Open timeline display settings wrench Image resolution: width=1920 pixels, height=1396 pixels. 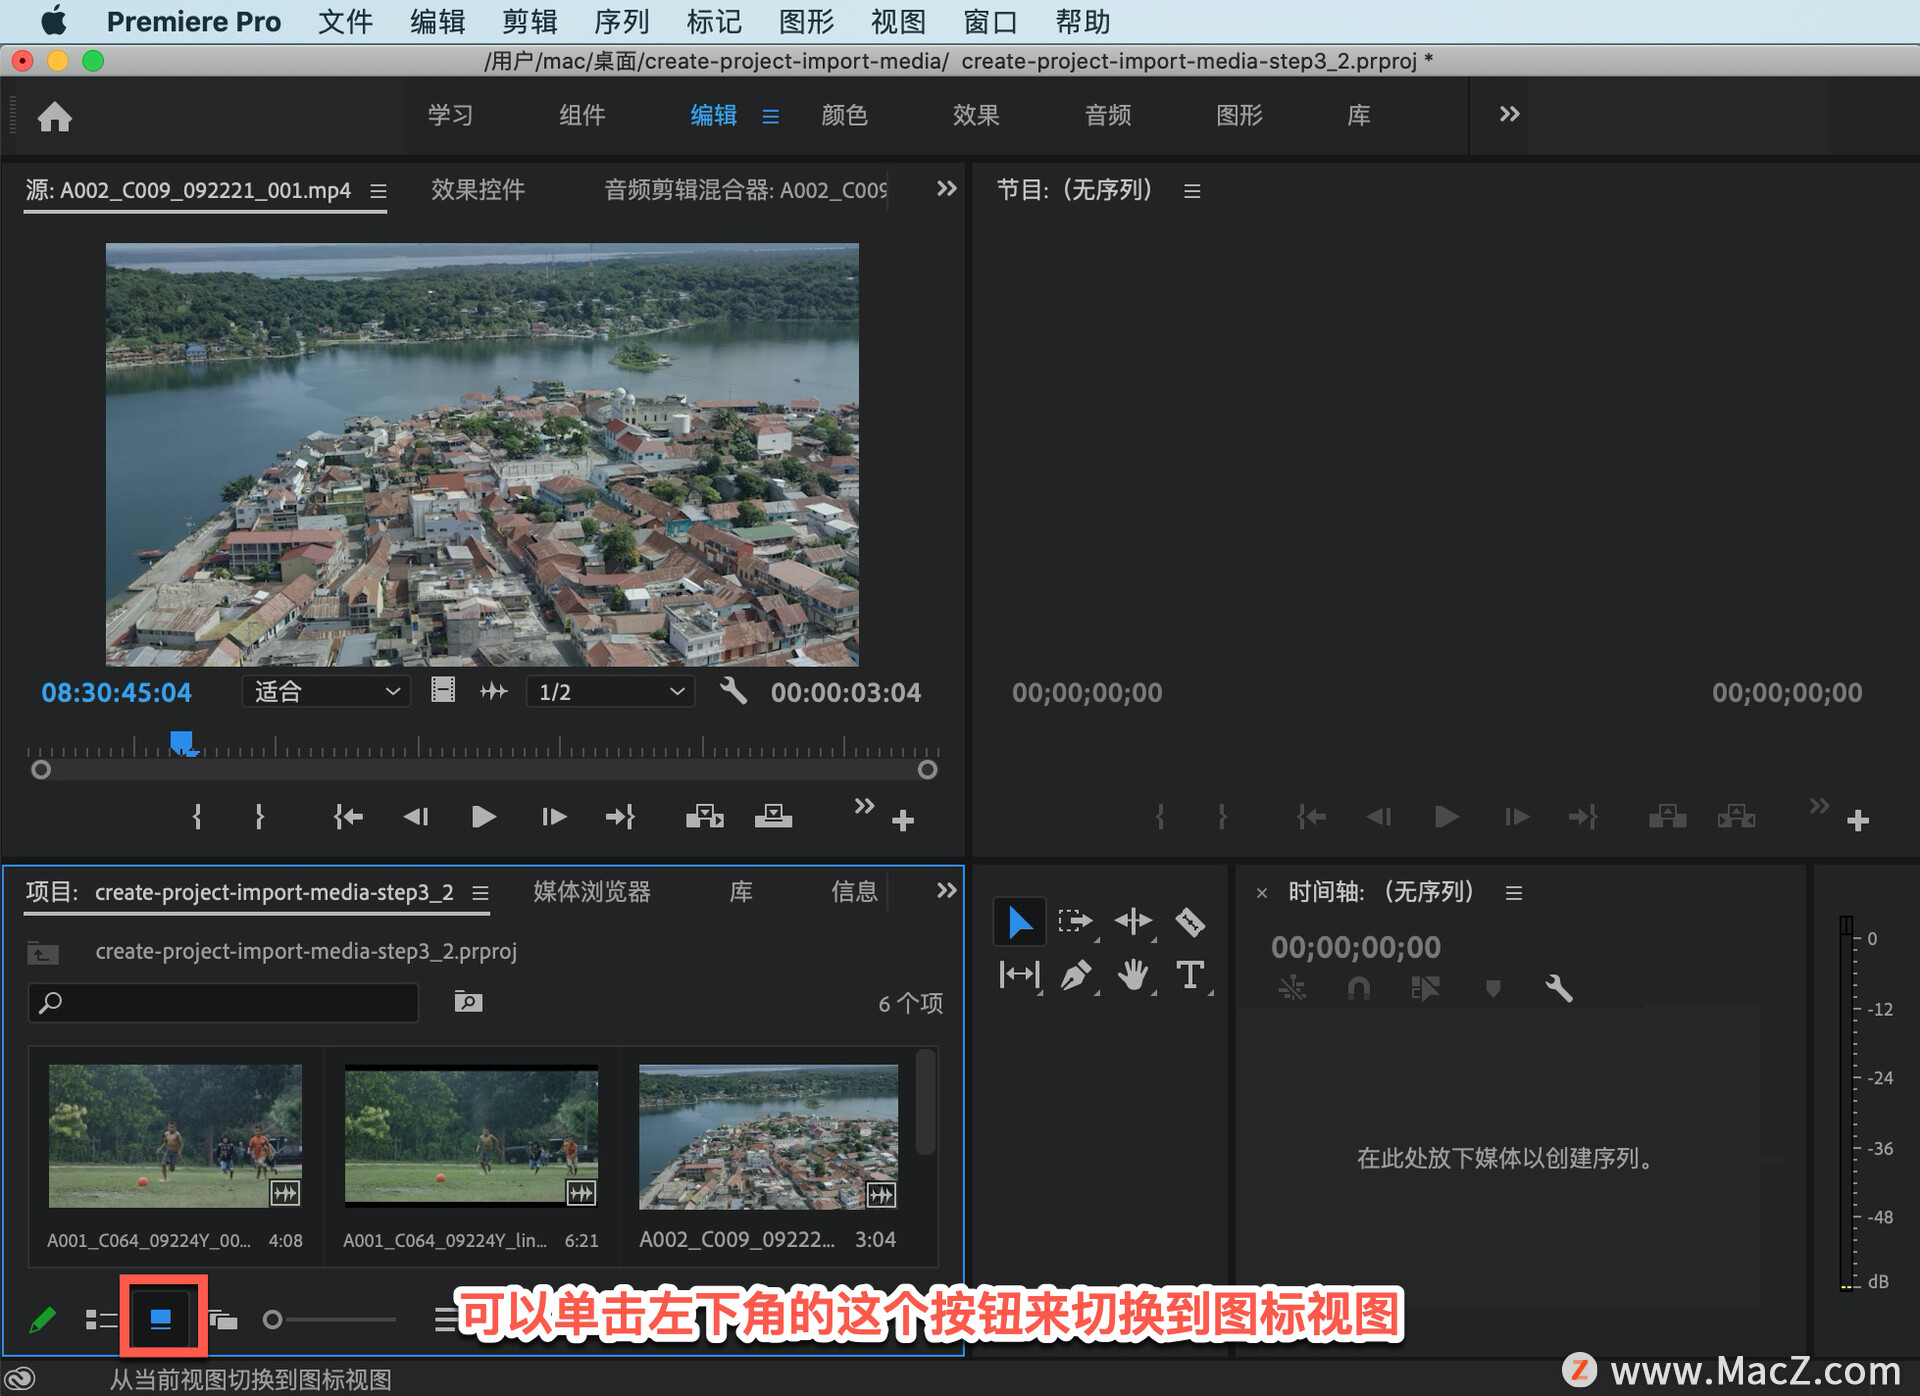(1559, 990)
